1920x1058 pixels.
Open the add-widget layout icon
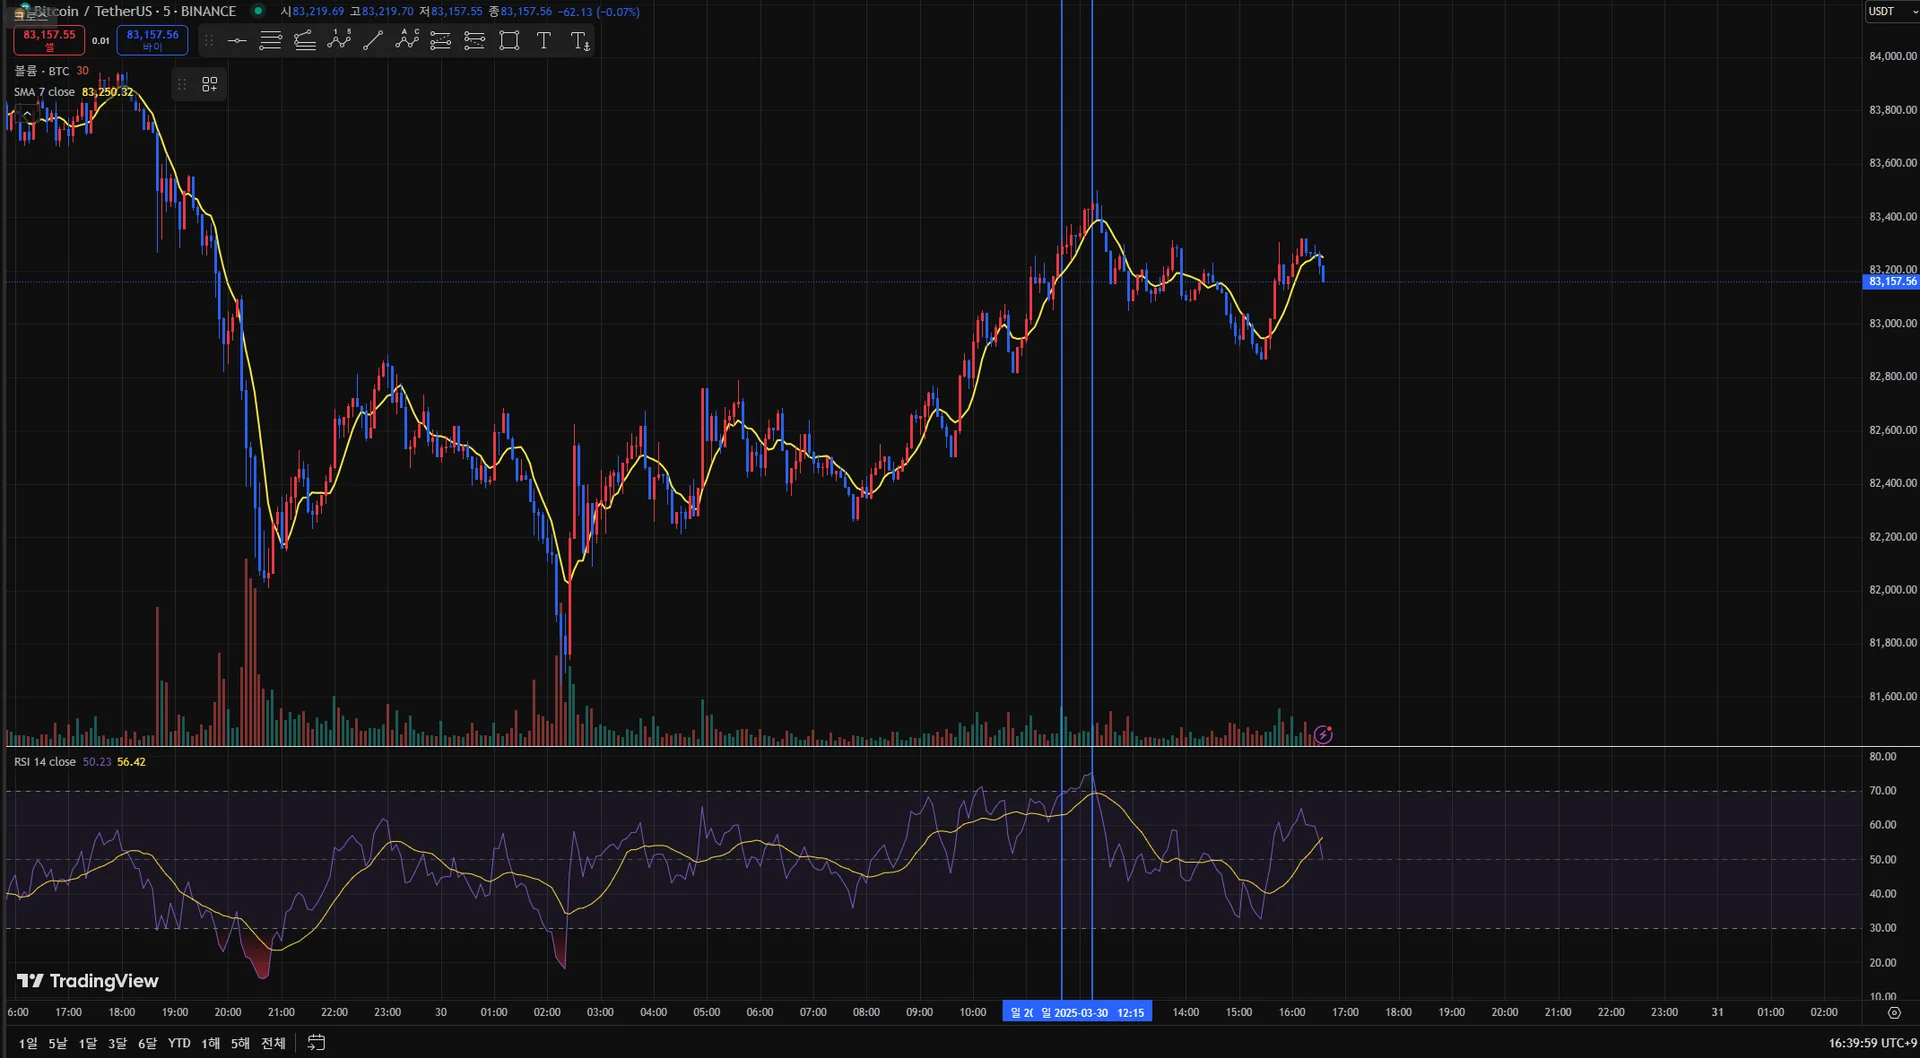tap(210, 85)
